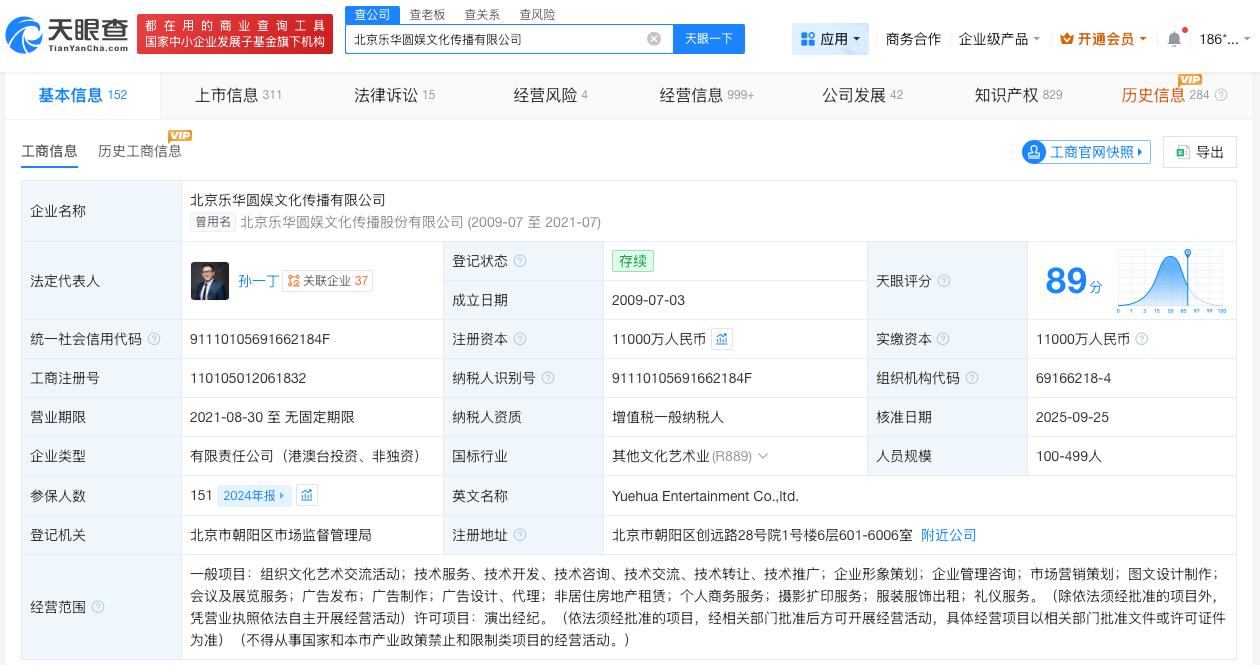
Task: Click the blue stamp icon for 工商官网快照
Action: coord(1034,152)
